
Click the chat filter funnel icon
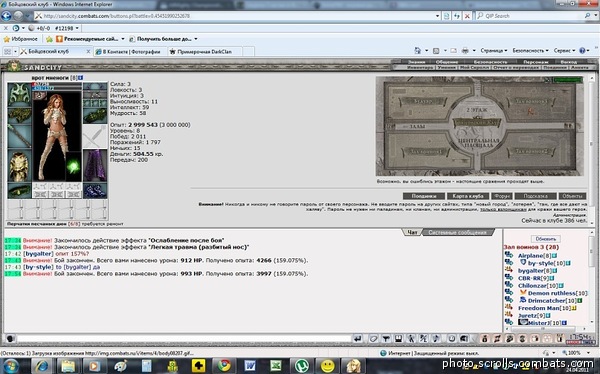click(386, 339)
